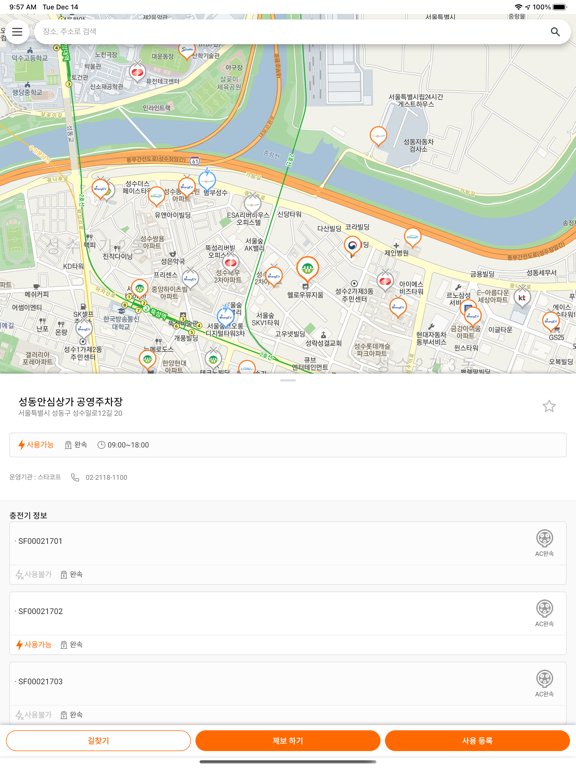
Task: Select the grey pin next to 프리센스
Action: [x=190, y=276]
